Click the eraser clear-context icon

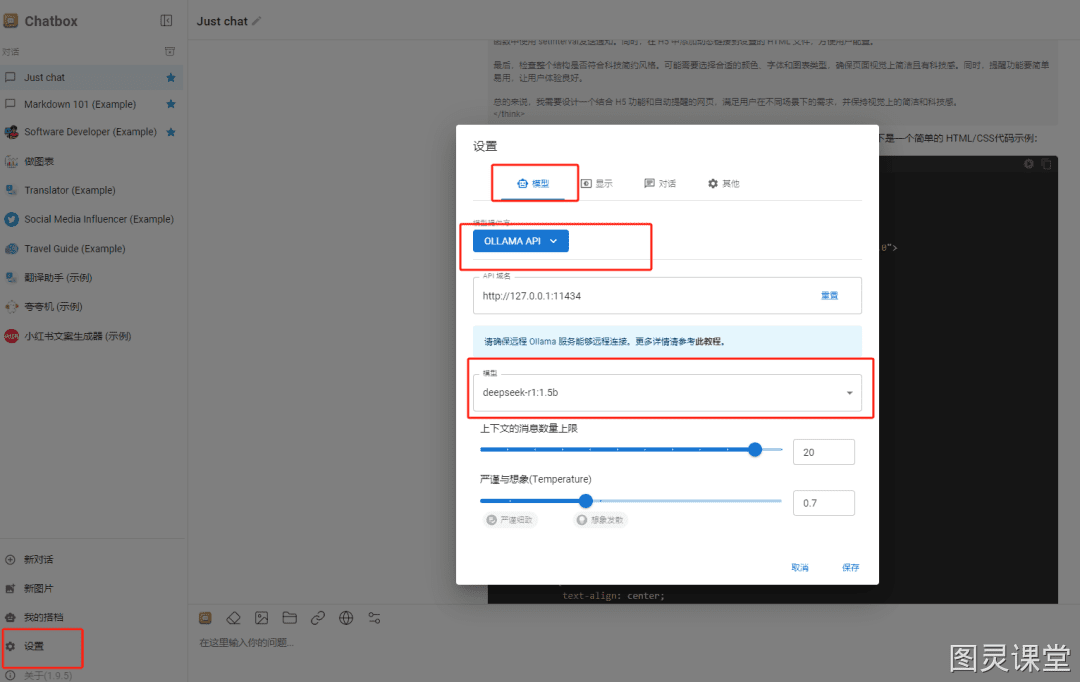pyautogui.click(x=233, y=618)
